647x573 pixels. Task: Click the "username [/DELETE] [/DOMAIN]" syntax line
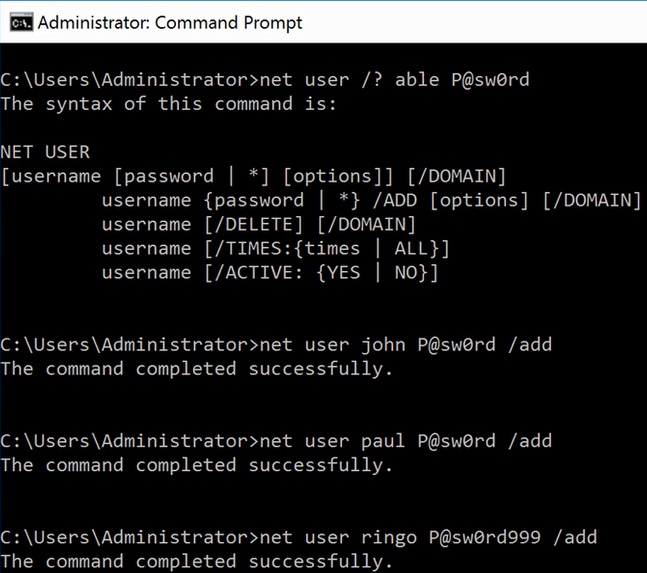[x=258, y=224]
